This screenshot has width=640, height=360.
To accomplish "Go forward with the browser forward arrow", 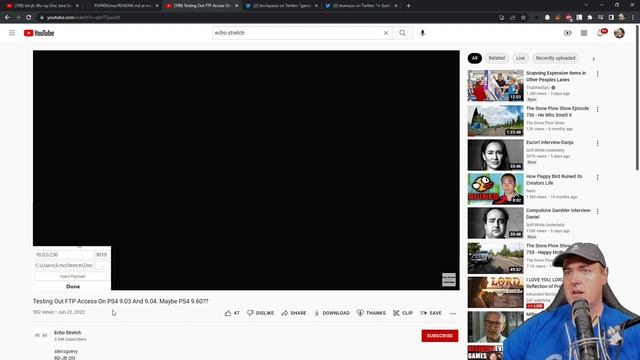I will [x=18, y=18].
